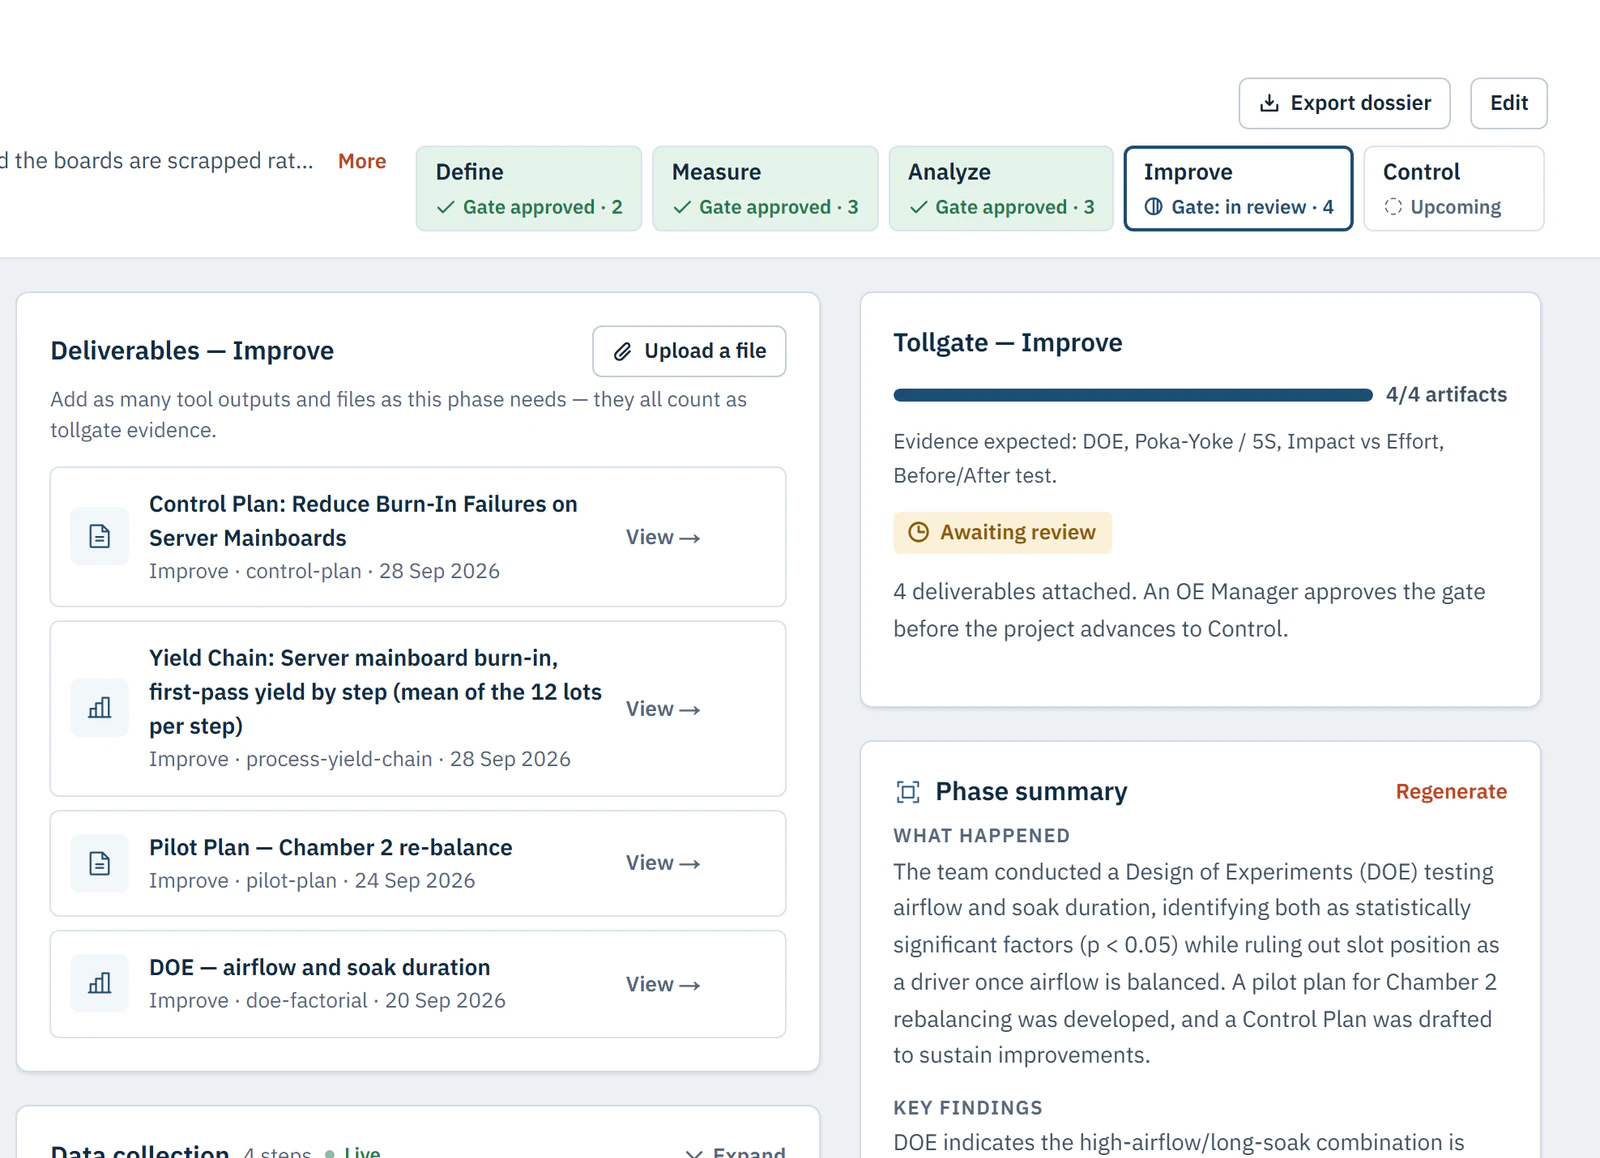Click the Deliverables — Improve heading
The height and width of the screenshot is (1158, 1600).
coord(192,351)
